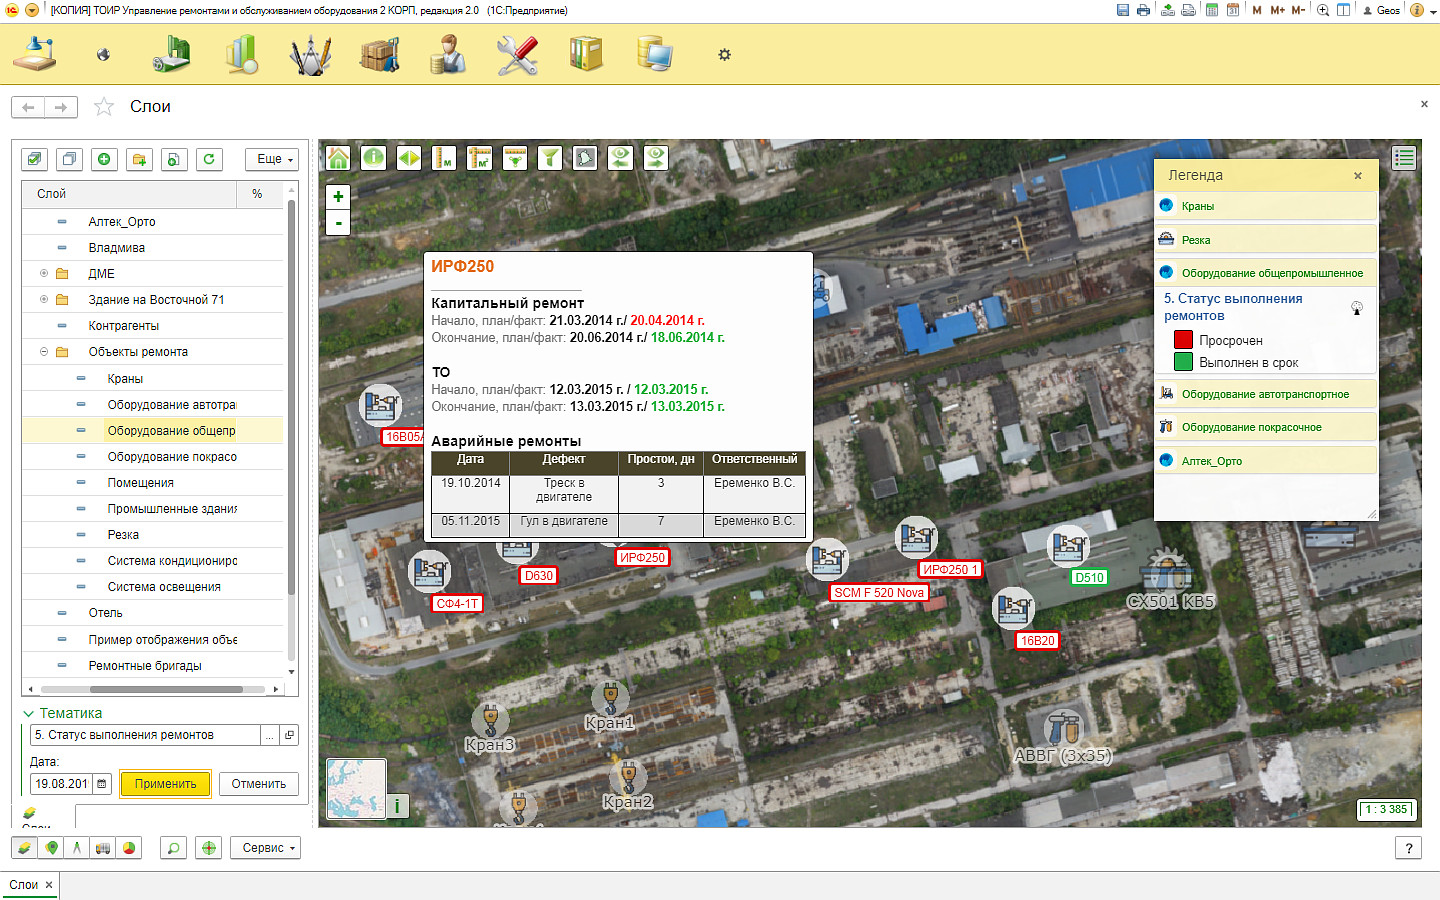Click the funnel filter icon on map toolbar
The width and height of the screenshot is (1440, 900).
(550, 158)
